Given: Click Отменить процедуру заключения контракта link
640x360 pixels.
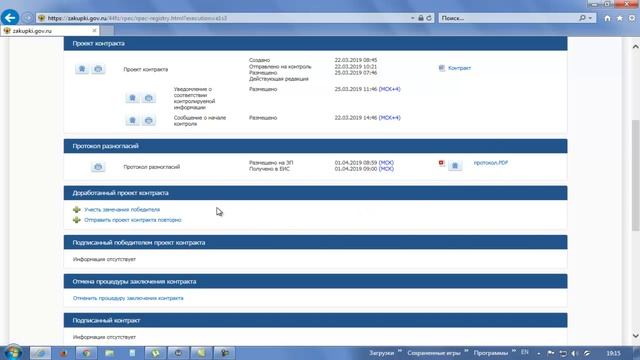Looking at the screenshot, I should [x=128, y=298].
